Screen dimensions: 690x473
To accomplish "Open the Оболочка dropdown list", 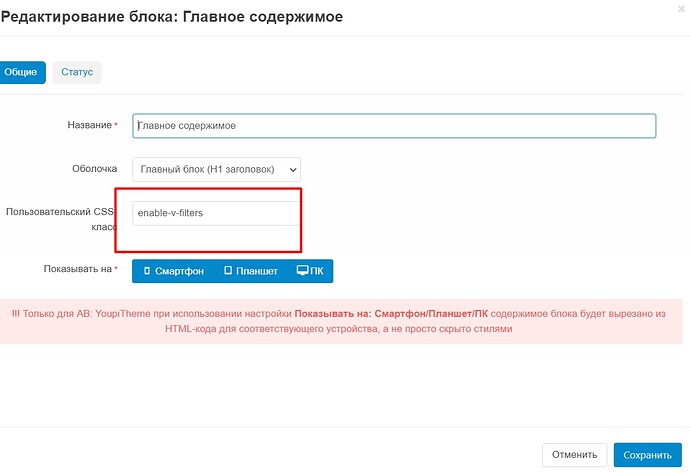I will [215, 170].
